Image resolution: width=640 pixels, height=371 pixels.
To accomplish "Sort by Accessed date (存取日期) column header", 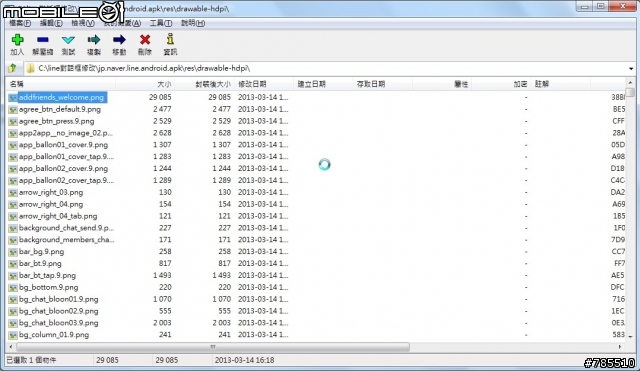I will pyautogui.click(x=382, y=84).
